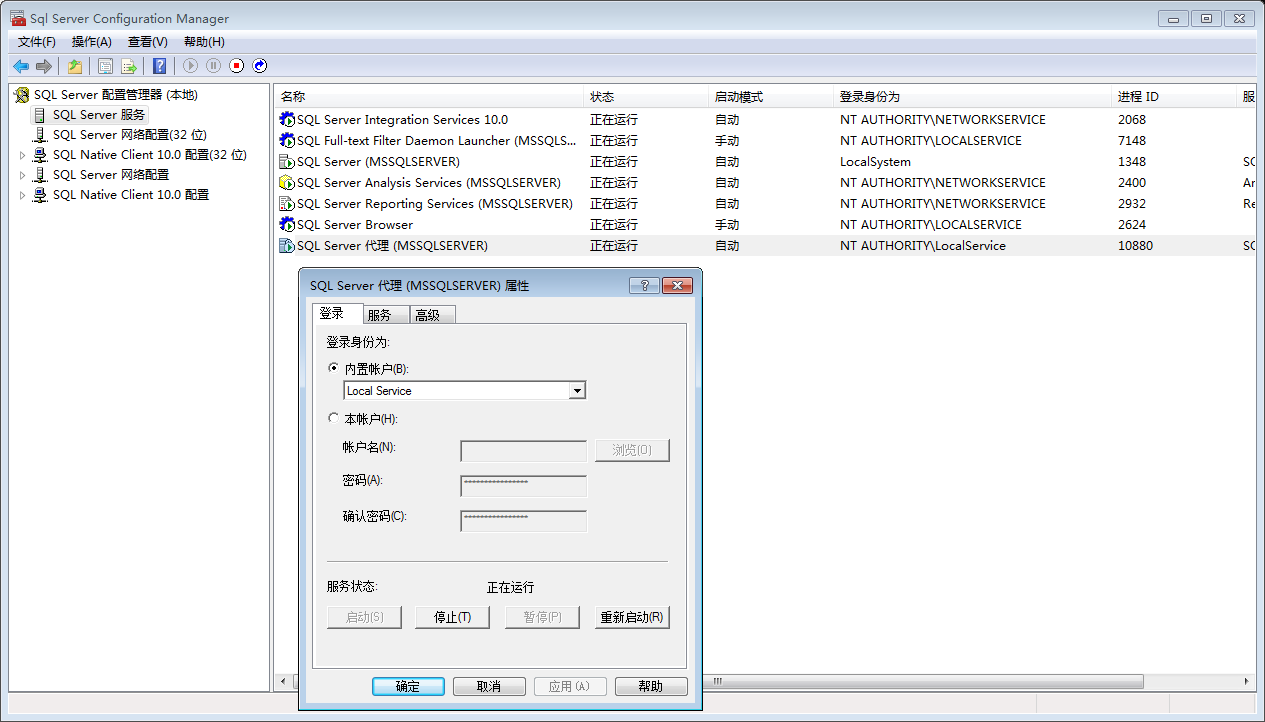1265x722 pixels.
Task: Click the Export List toolbar icon
Action: click(x=129, y=66)
